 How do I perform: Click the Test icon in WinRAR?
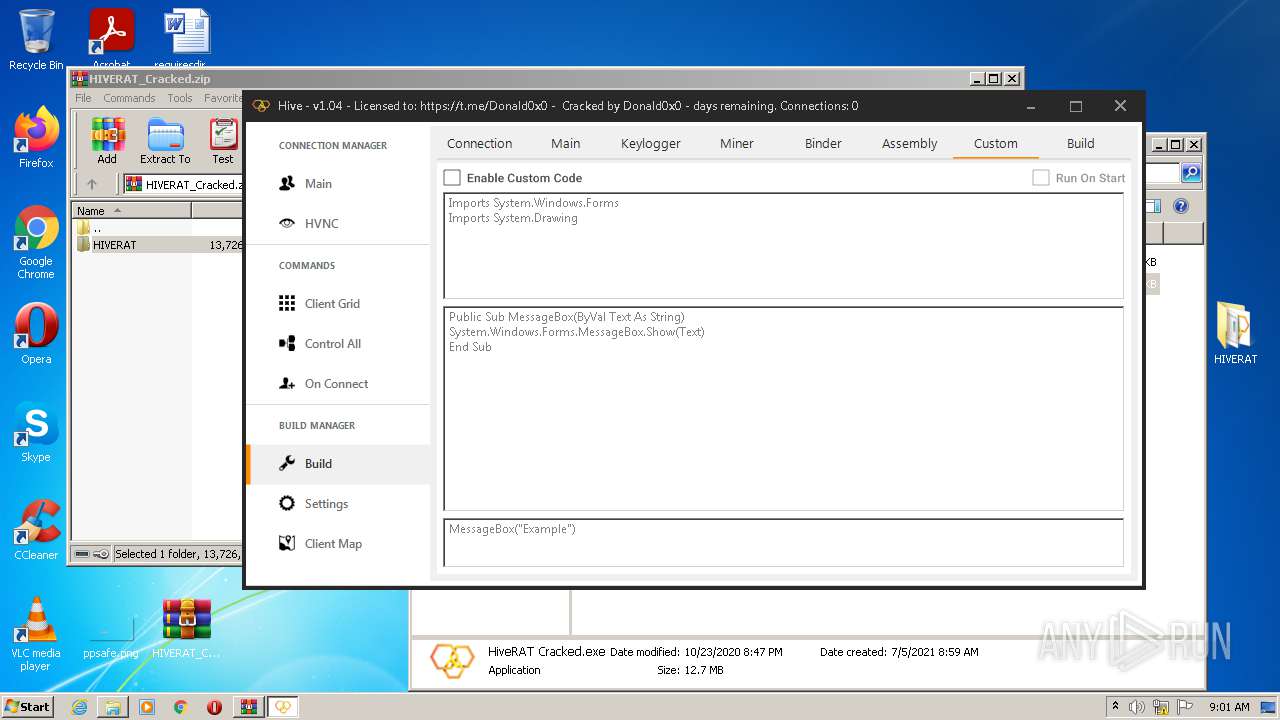coord(223,141)
